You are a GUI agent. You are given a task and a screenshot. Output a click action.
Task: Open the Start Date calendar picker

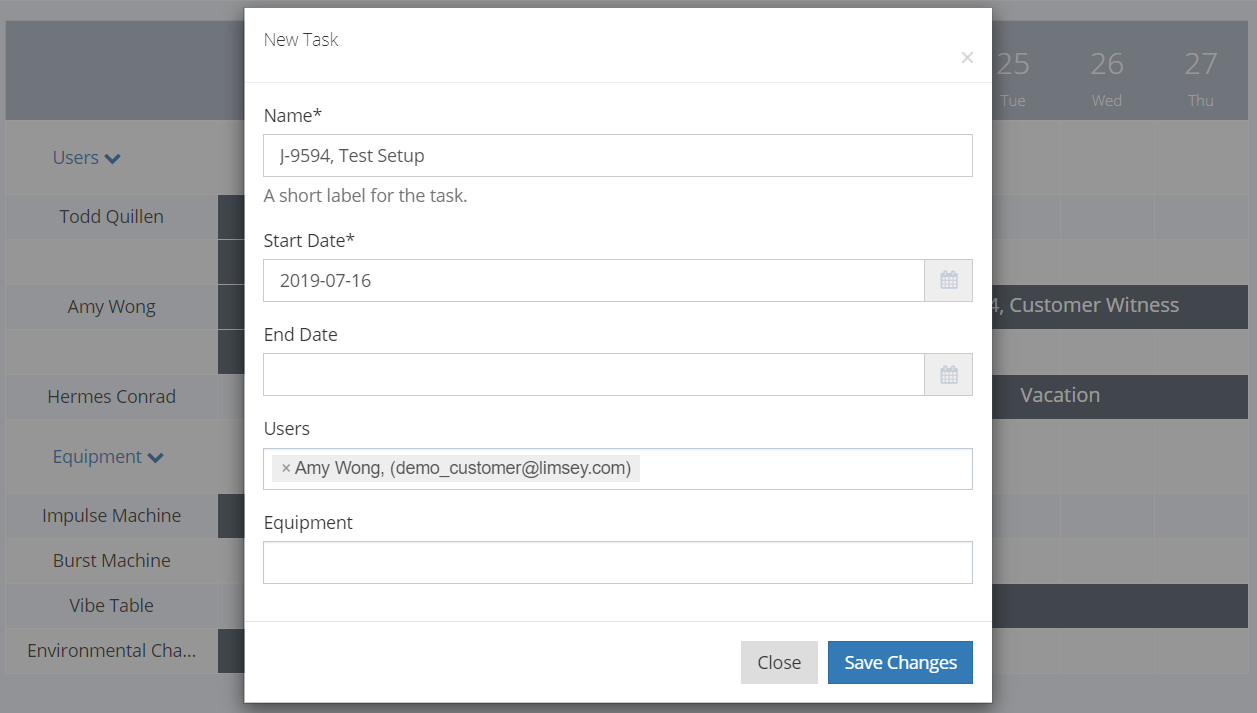(x=948, y=281)
